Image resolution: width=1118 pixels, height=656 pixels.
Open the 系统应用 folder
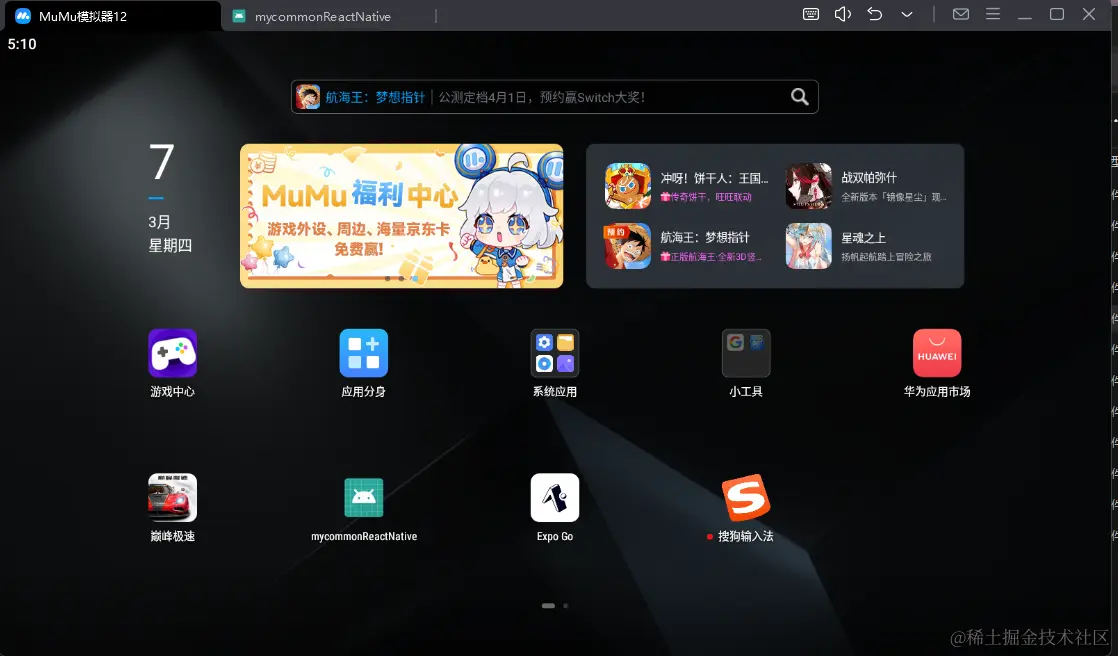[555, 353]
